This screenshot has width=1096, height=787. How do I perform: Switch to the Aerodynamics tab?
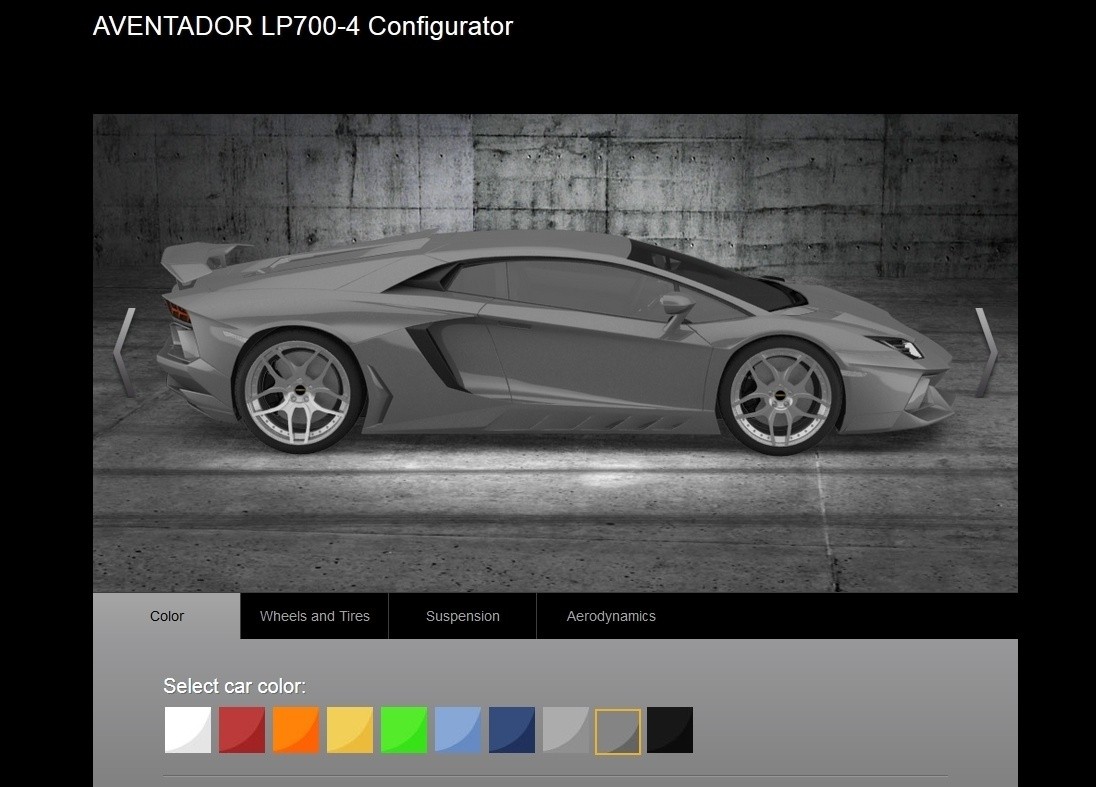click(x=611, y=616)
